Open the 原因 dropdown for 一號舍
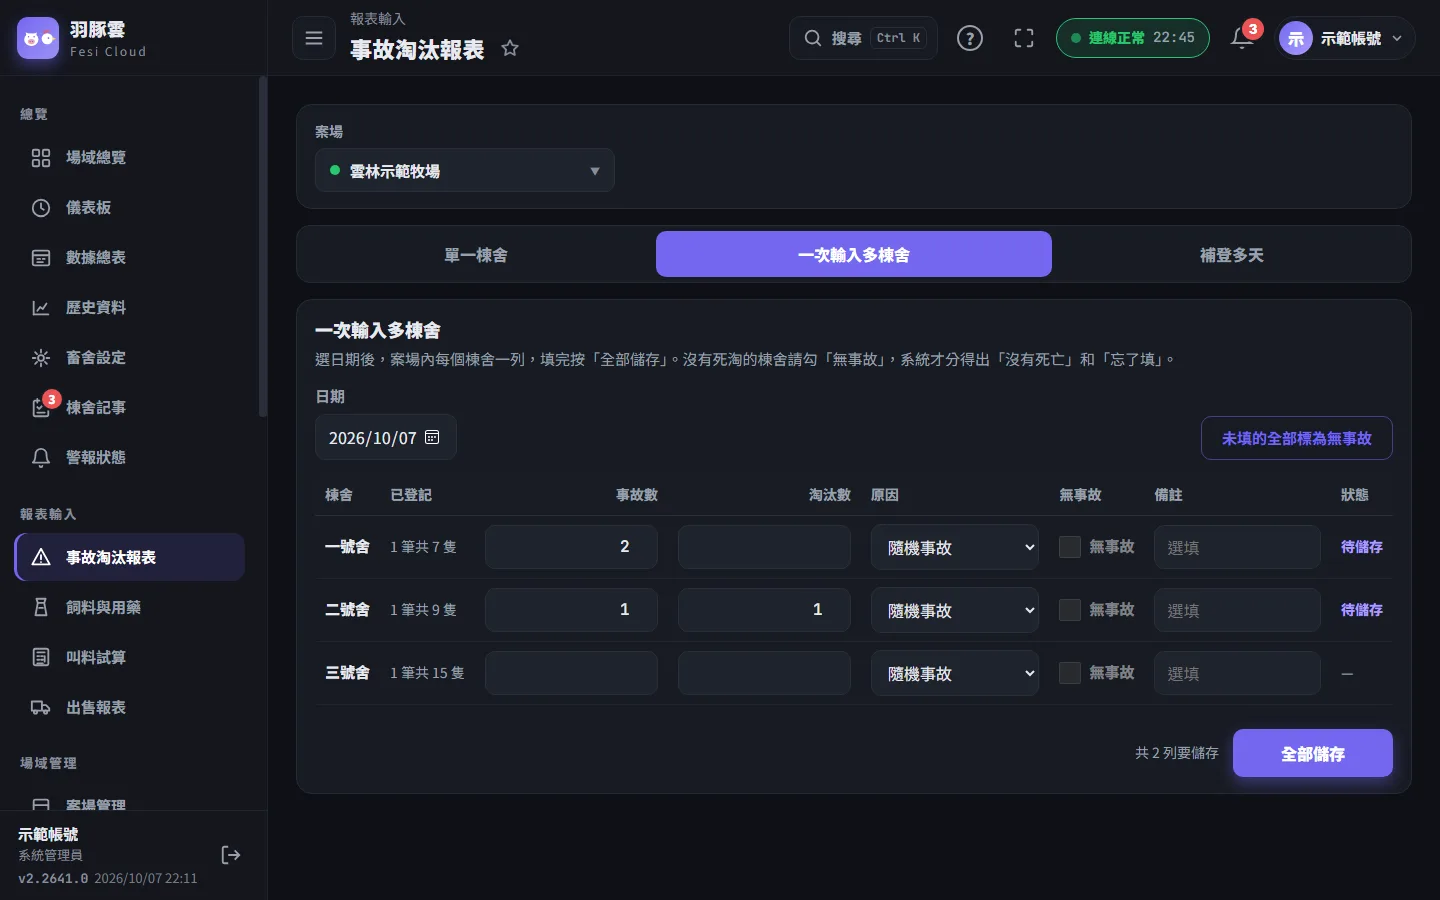 [x=955, y=547]
